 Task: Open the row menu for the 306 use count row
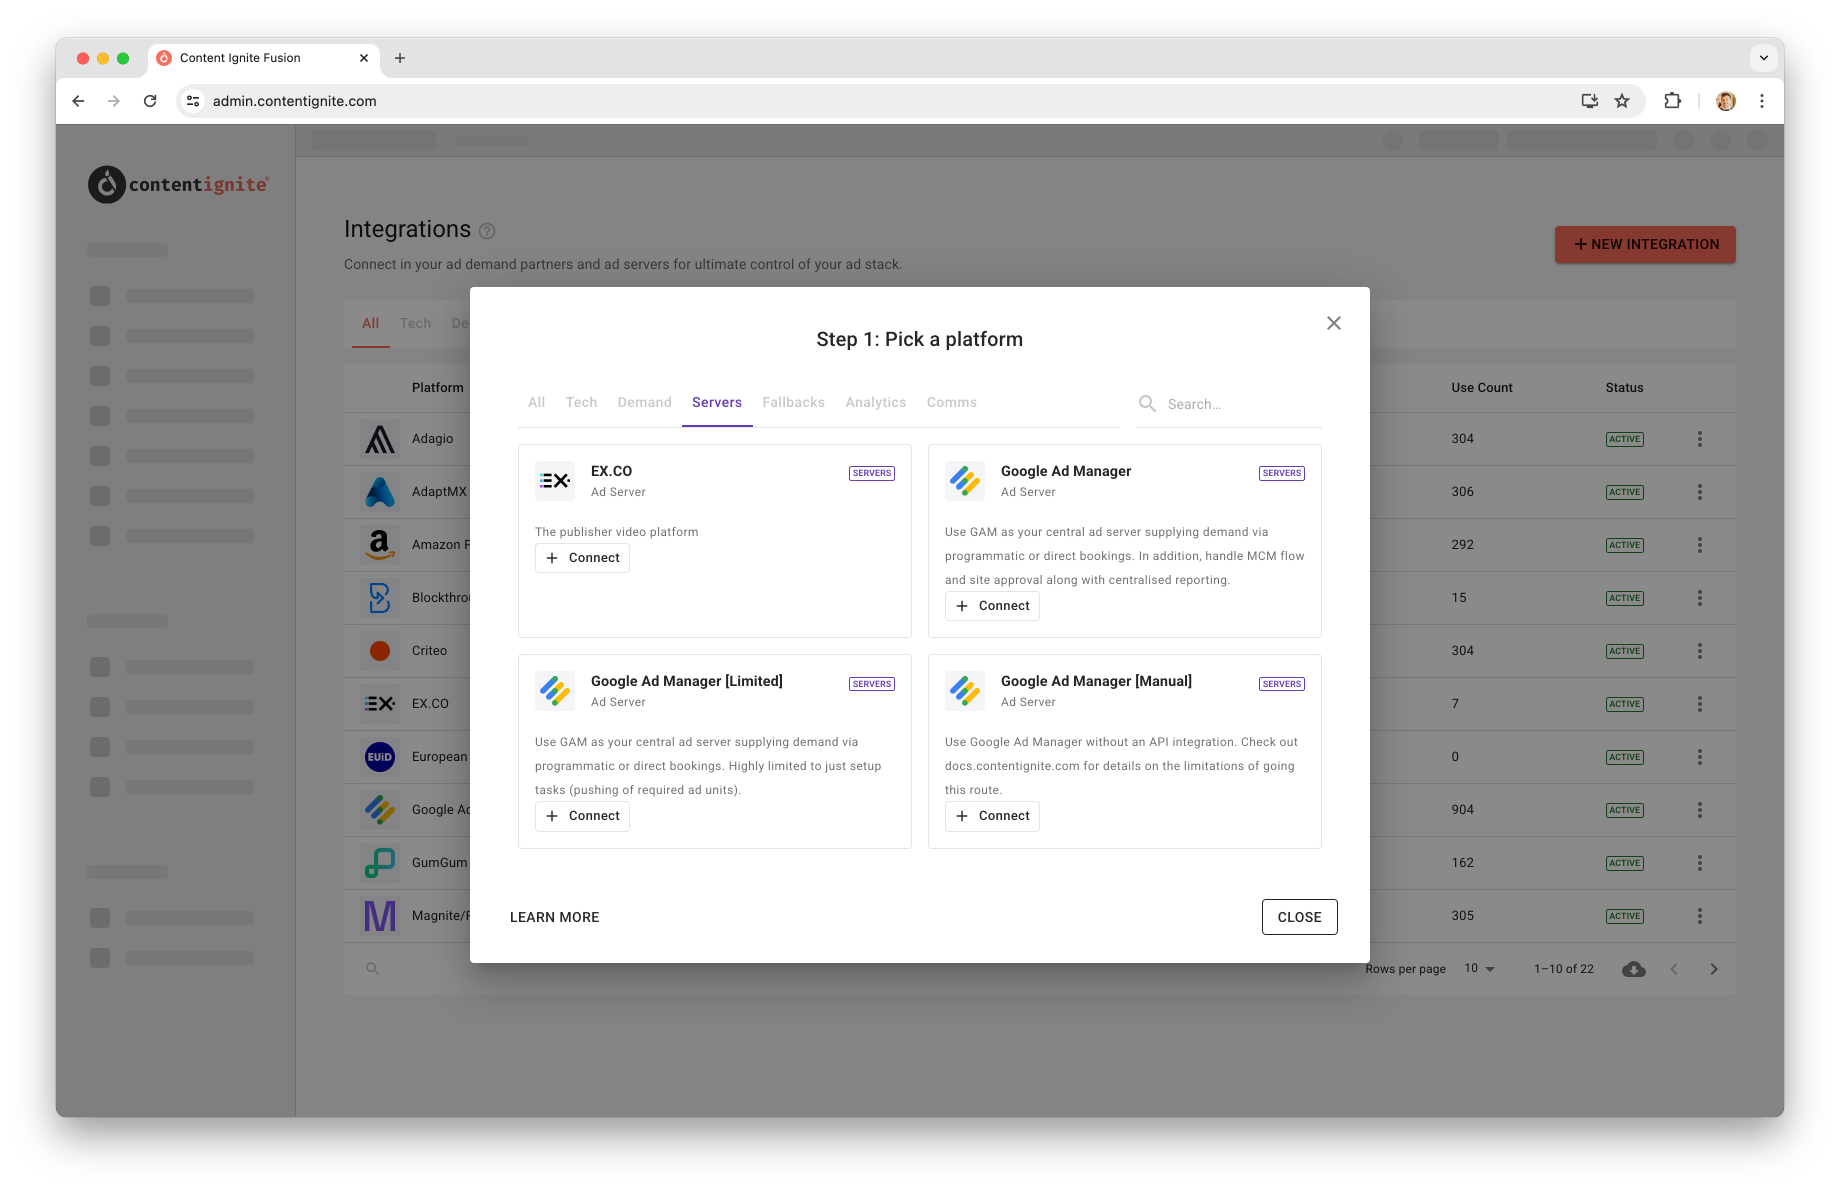coord(1700,492)
